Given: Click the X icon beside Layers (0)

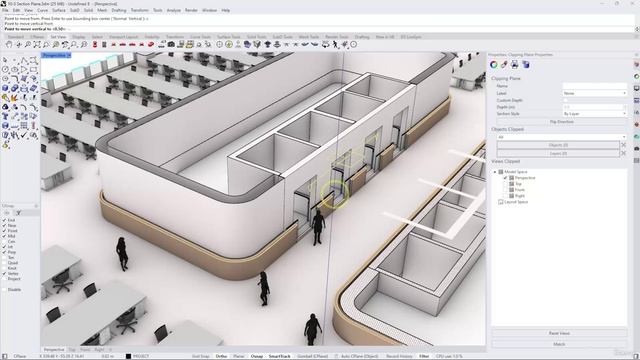Looking at the screenshot, I should 623,153.
